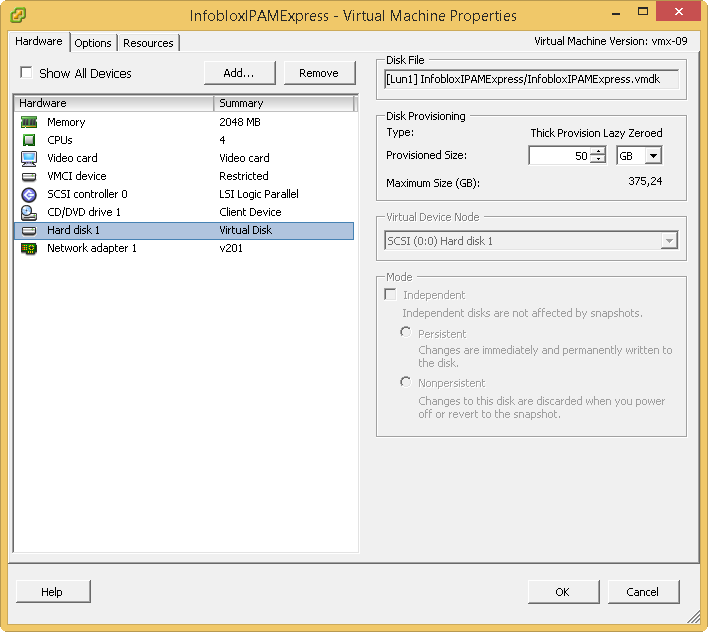Switch to the Options tab
Viewport: 708px width, 632px height.
[x=93, y=43]
